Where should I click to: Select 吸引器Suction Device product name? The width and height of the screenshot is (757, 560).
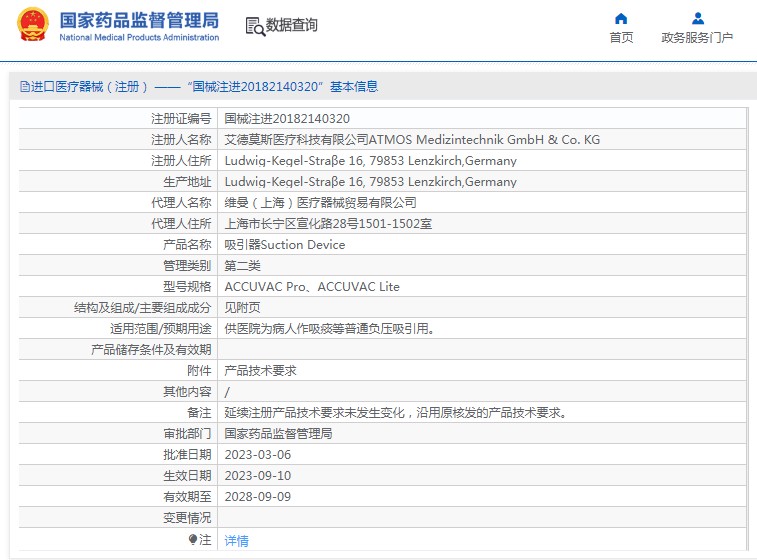click(x=285, y=245)
